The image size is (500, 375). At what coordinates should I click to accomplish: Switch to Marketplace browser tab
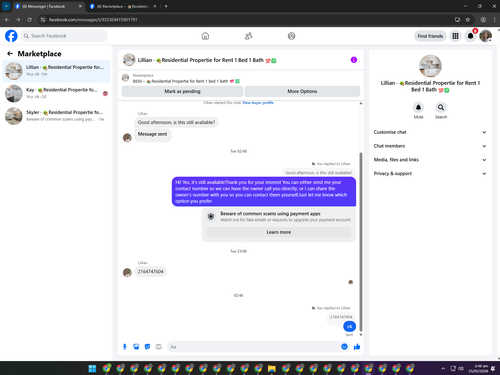point(123,6)
